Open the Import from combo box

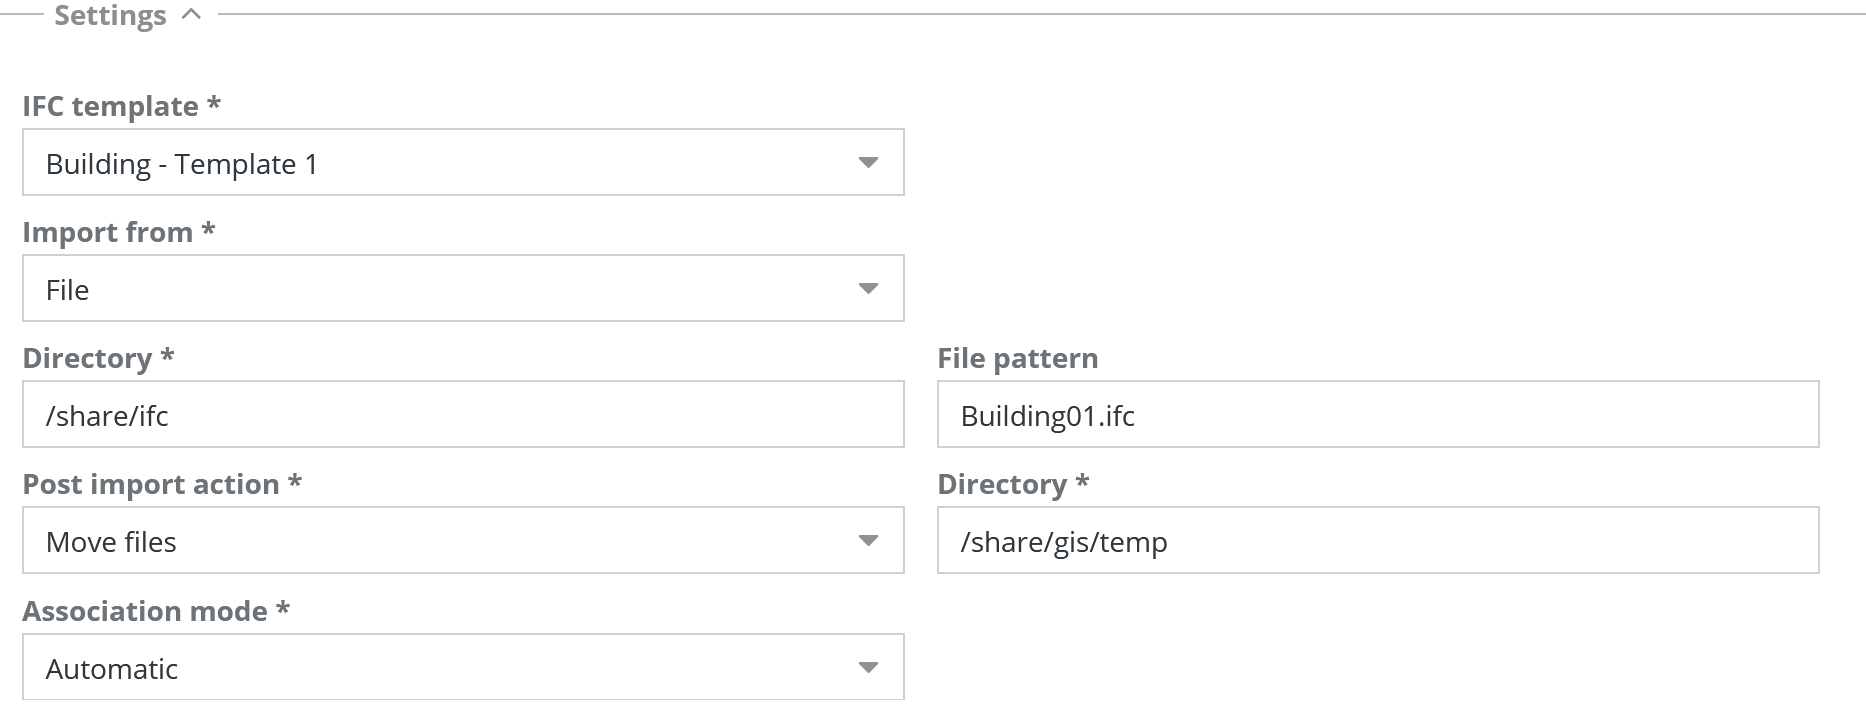point(440,289)
